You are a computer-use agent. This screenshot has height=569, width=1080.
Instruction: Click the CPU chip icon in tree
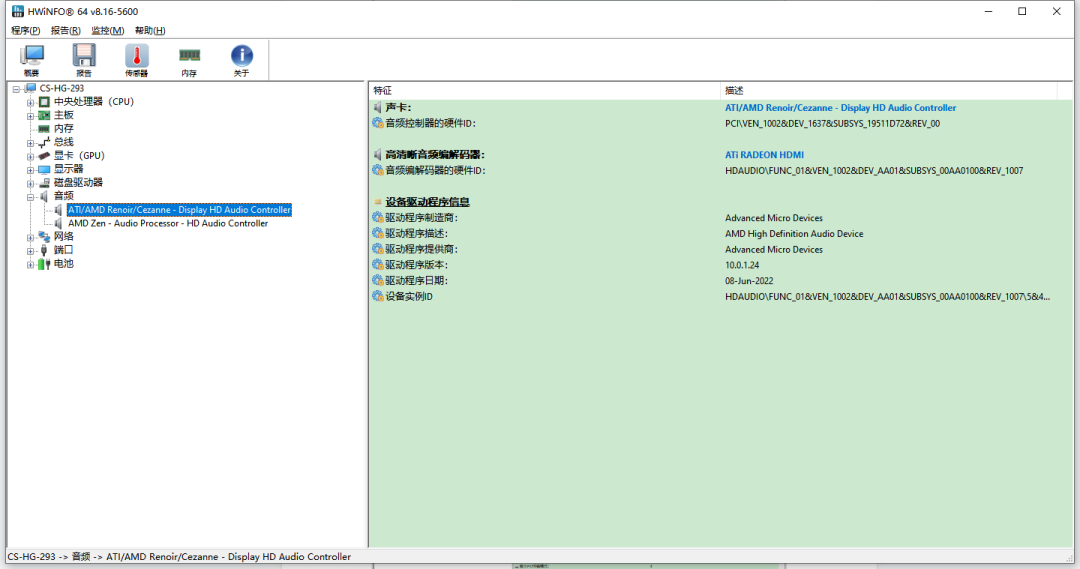44,102
